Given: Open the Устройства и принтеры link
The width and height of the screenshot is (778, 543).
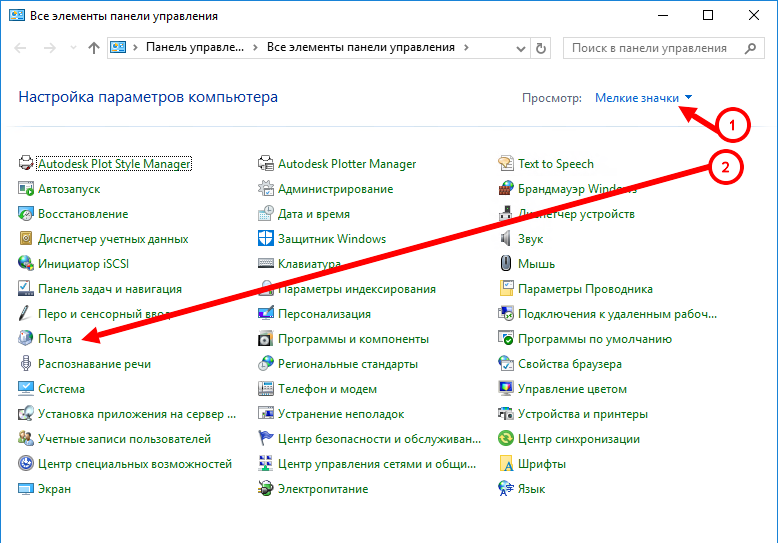Looking at the screenshot, I should (x=582, y=414).
